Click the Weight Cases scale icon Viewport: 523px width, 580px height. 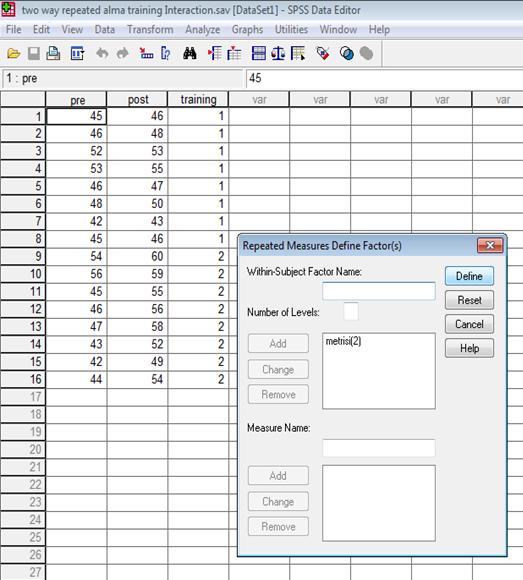[x=278, y=54]
